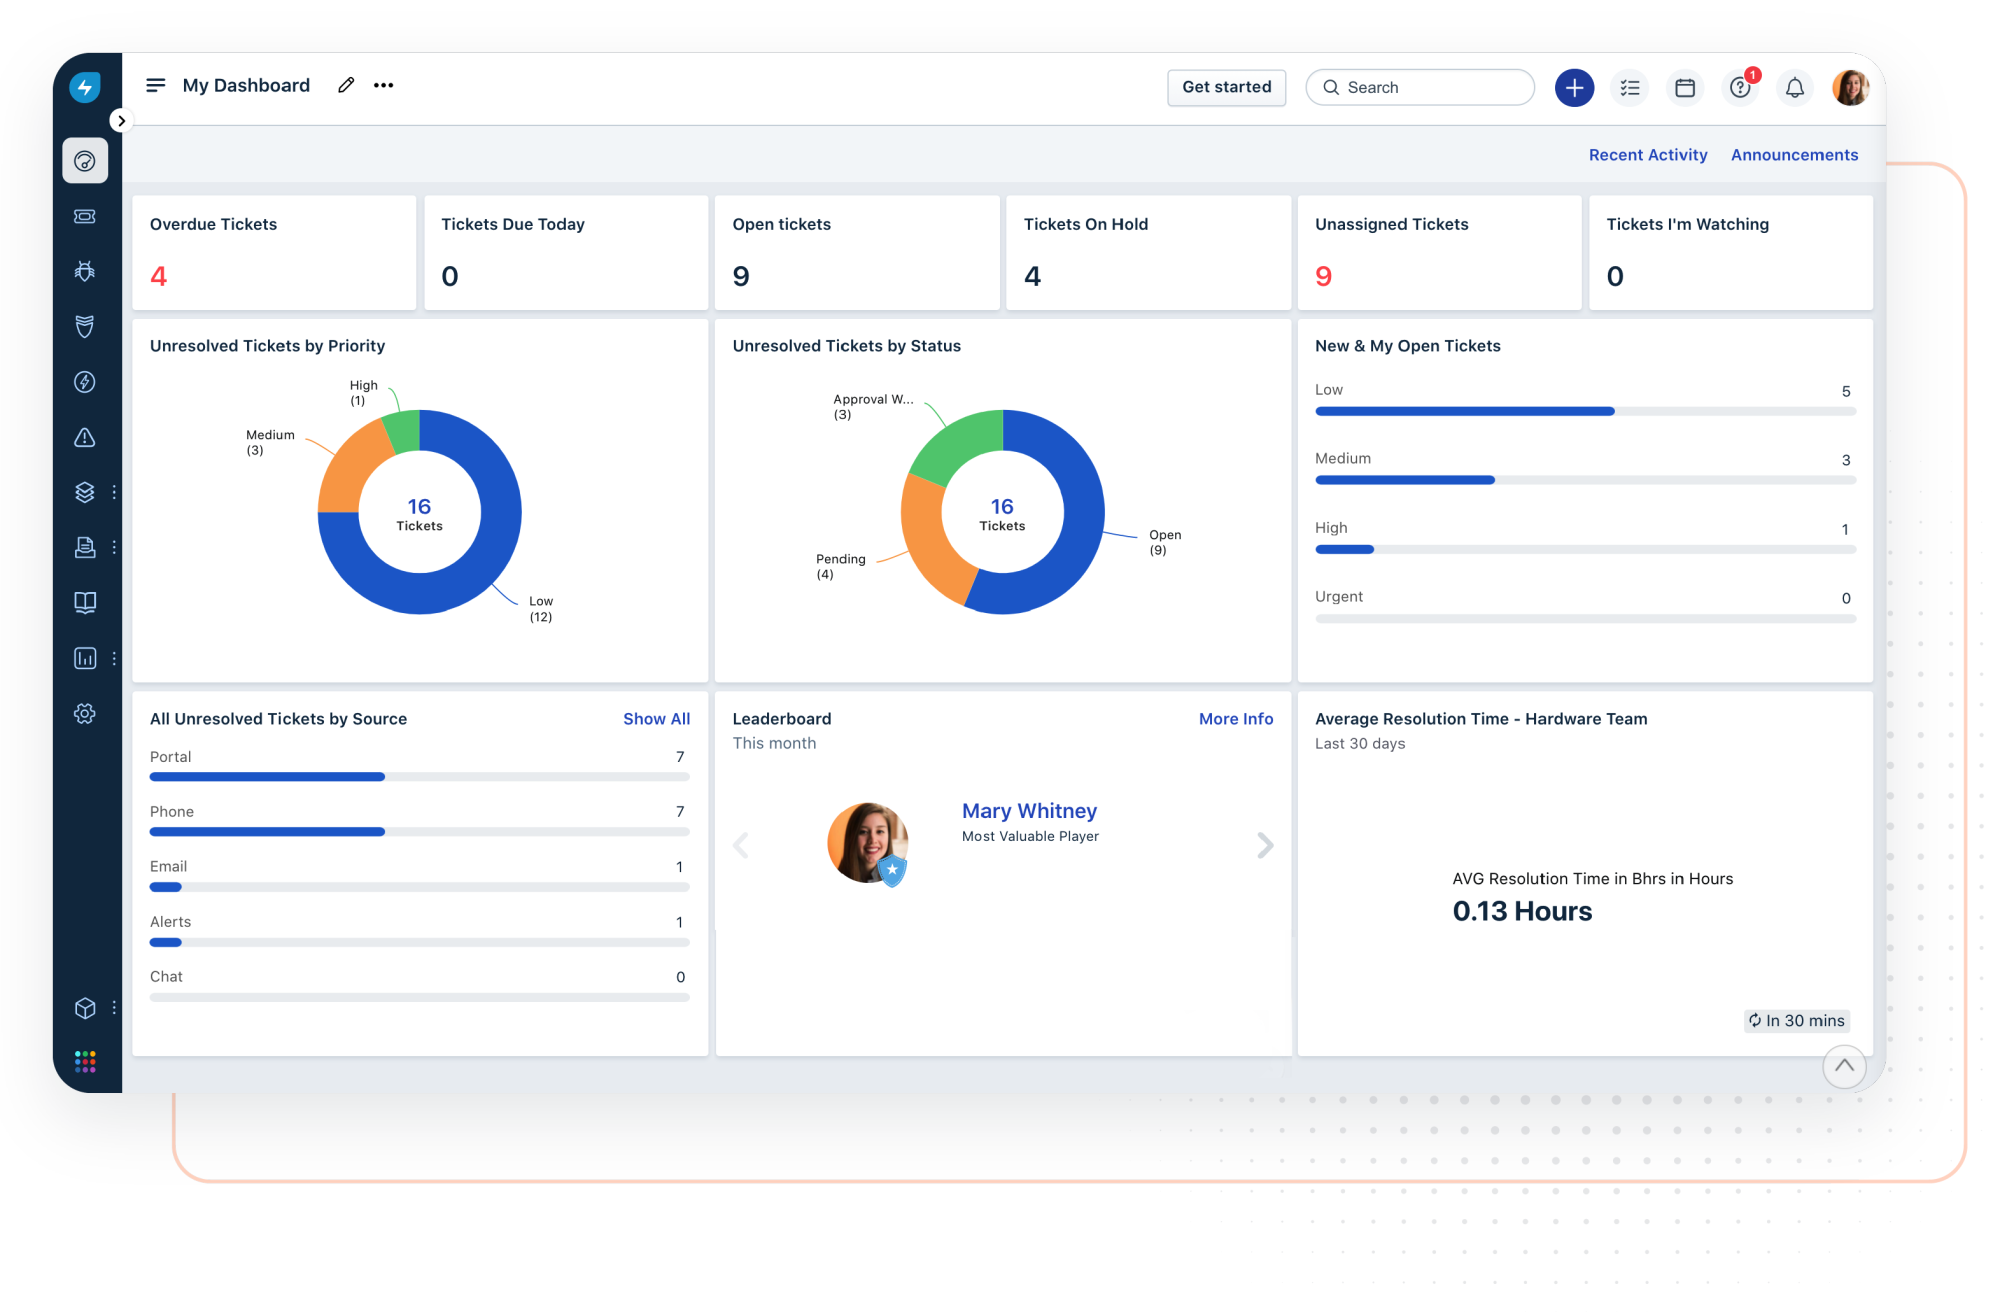Open the Tickets icon in sidebar

[85, 216]
